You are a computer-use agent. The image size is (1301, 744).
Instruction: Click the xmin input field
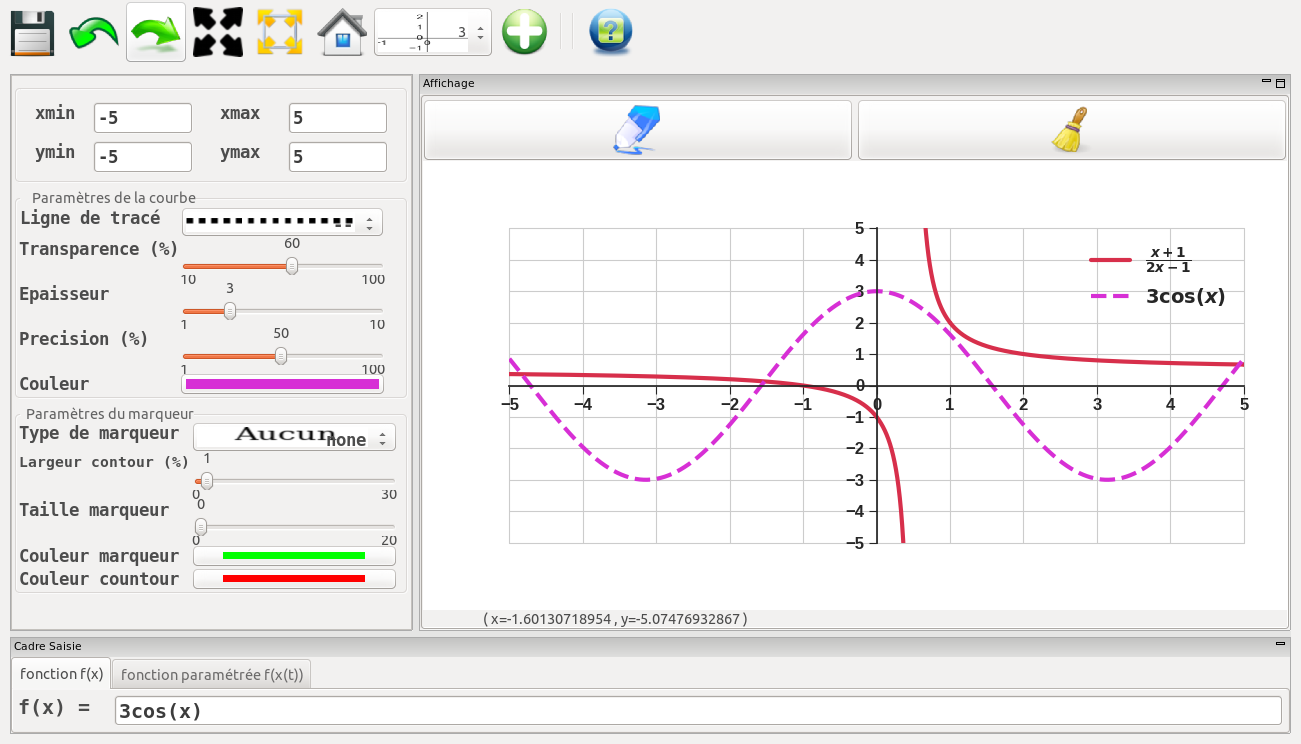pyautogui.click(x=143, y=118)
